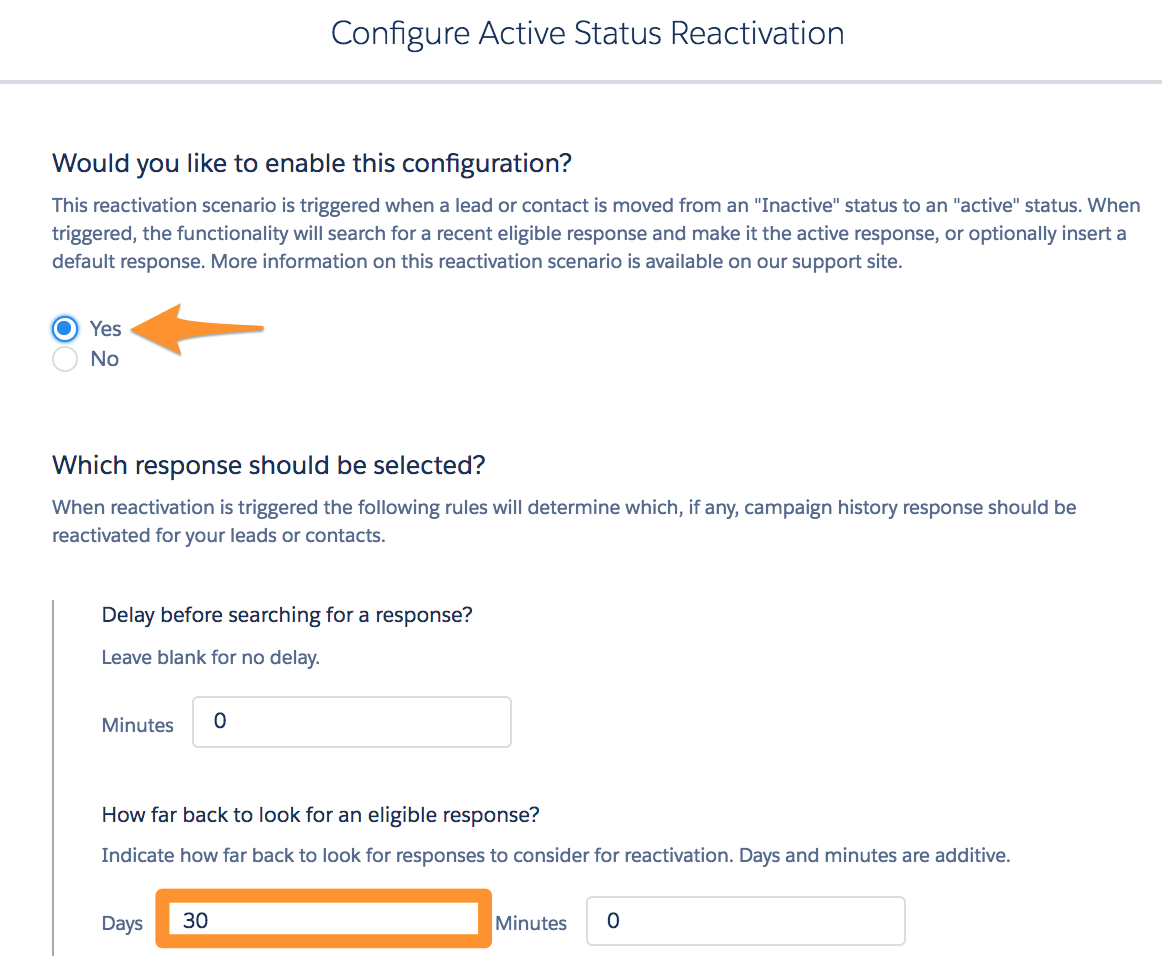
Task: Click the "When reactivation is triggered" paragraph
Action: [x=564, y=521]
